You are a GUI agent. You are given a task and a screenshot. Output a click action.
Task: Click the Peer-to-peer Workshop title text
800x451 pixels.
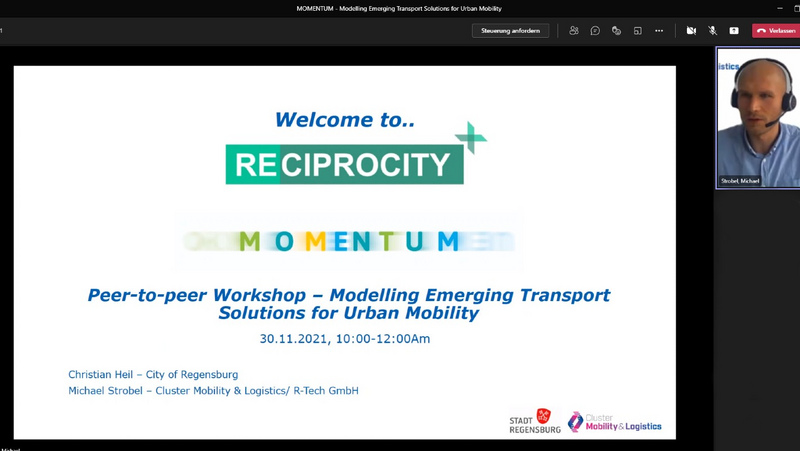pyautogui.click(x=349, y=304)
